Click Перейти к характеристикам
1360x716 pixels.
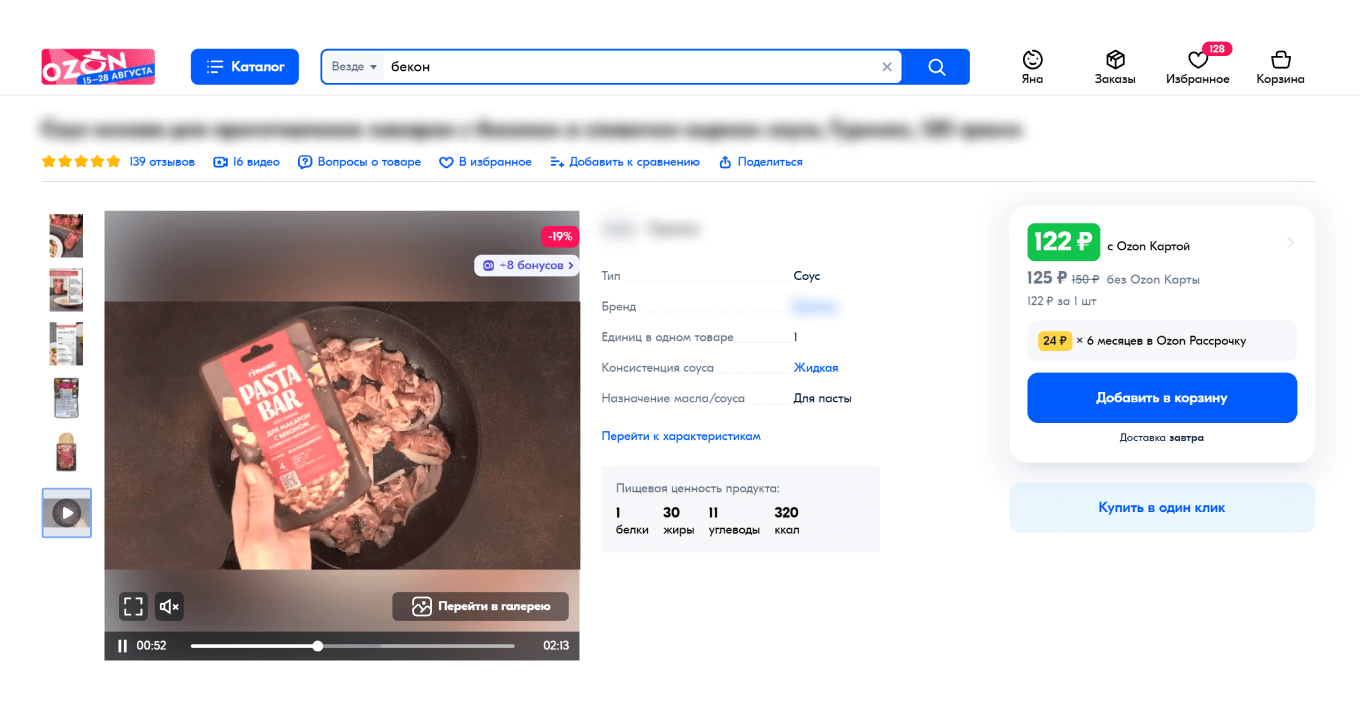[681, 436]
